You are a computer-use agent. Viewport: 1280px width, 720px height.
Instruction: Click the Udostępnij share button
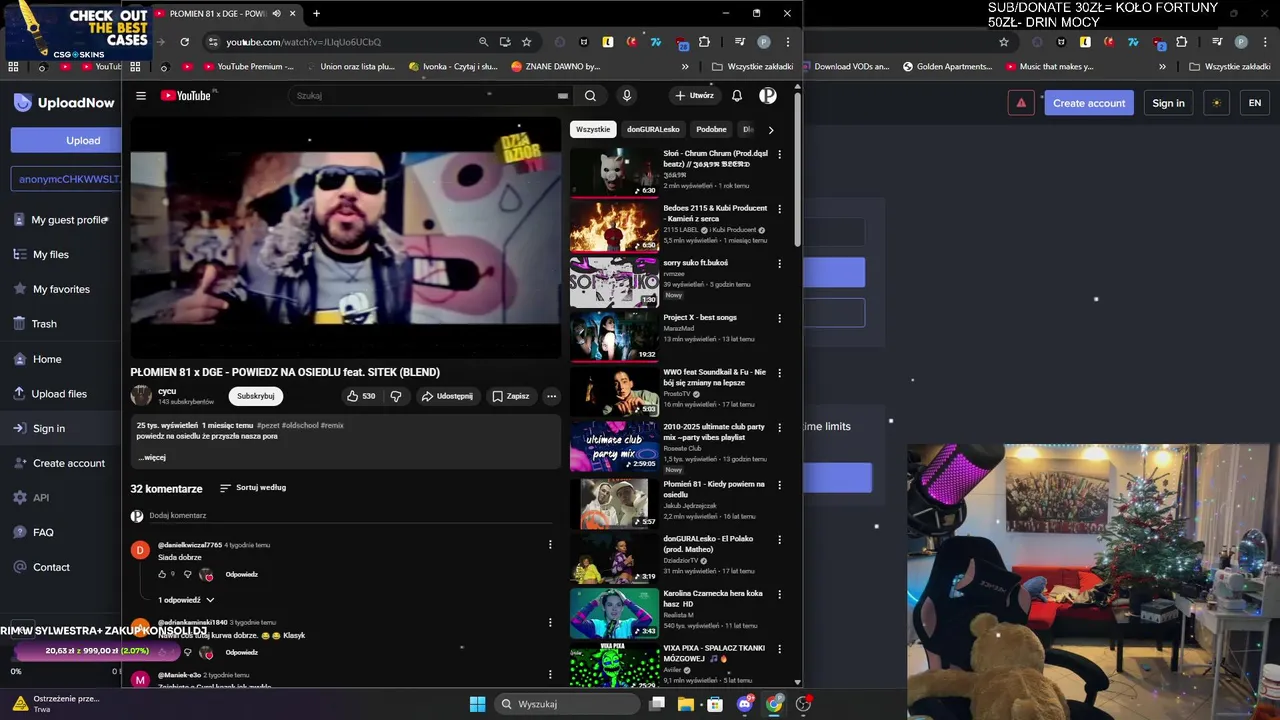447,396
